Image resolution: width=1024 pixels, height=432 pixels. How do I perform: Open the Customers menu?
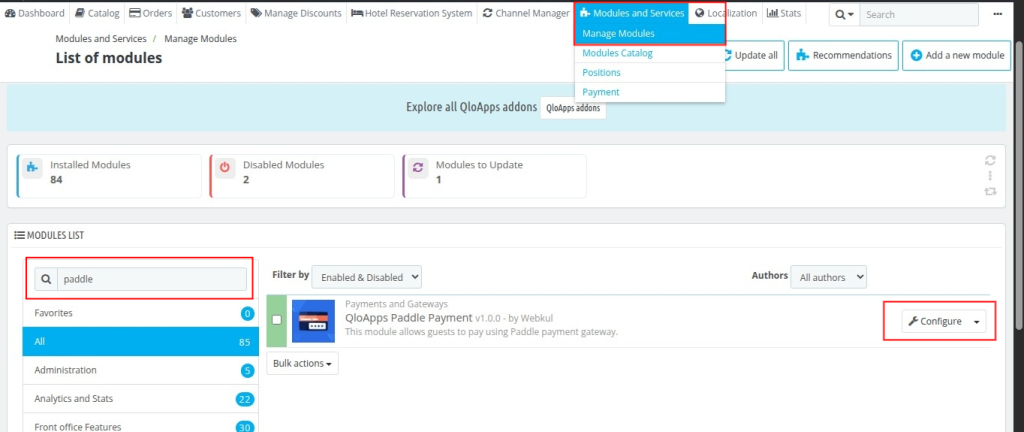pos(211,13)
